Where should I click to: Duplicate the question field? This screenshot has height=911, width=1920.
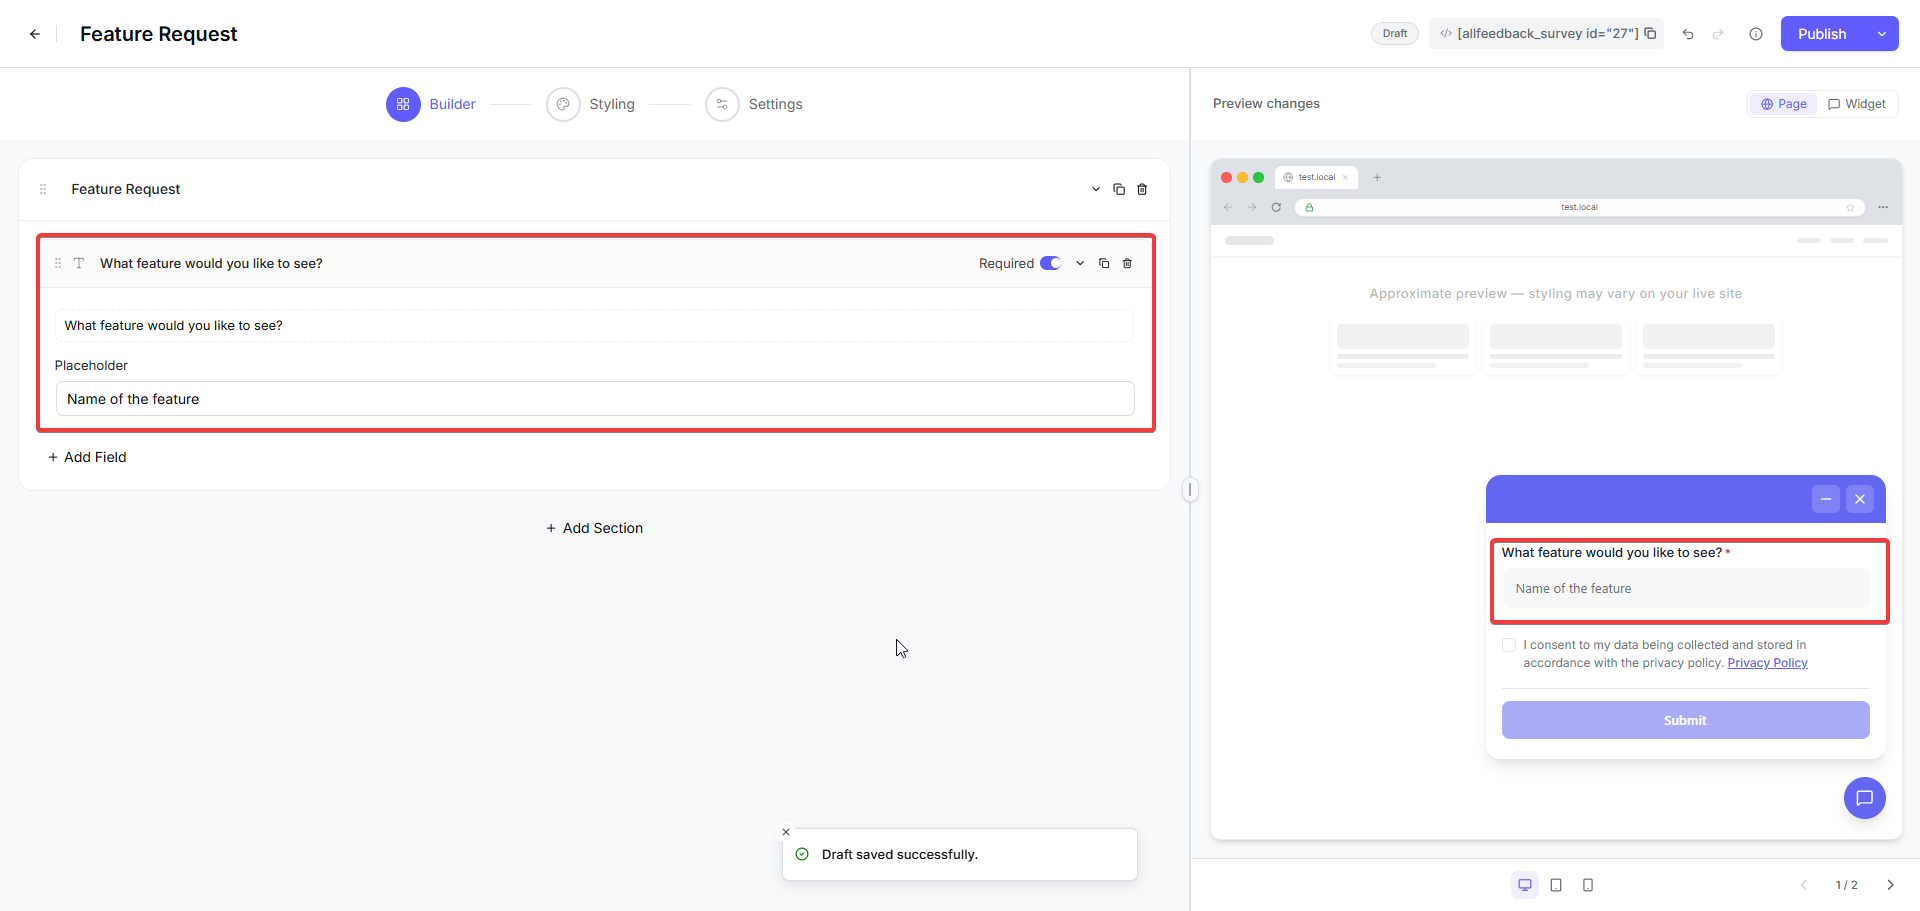tap(1104, 264)
